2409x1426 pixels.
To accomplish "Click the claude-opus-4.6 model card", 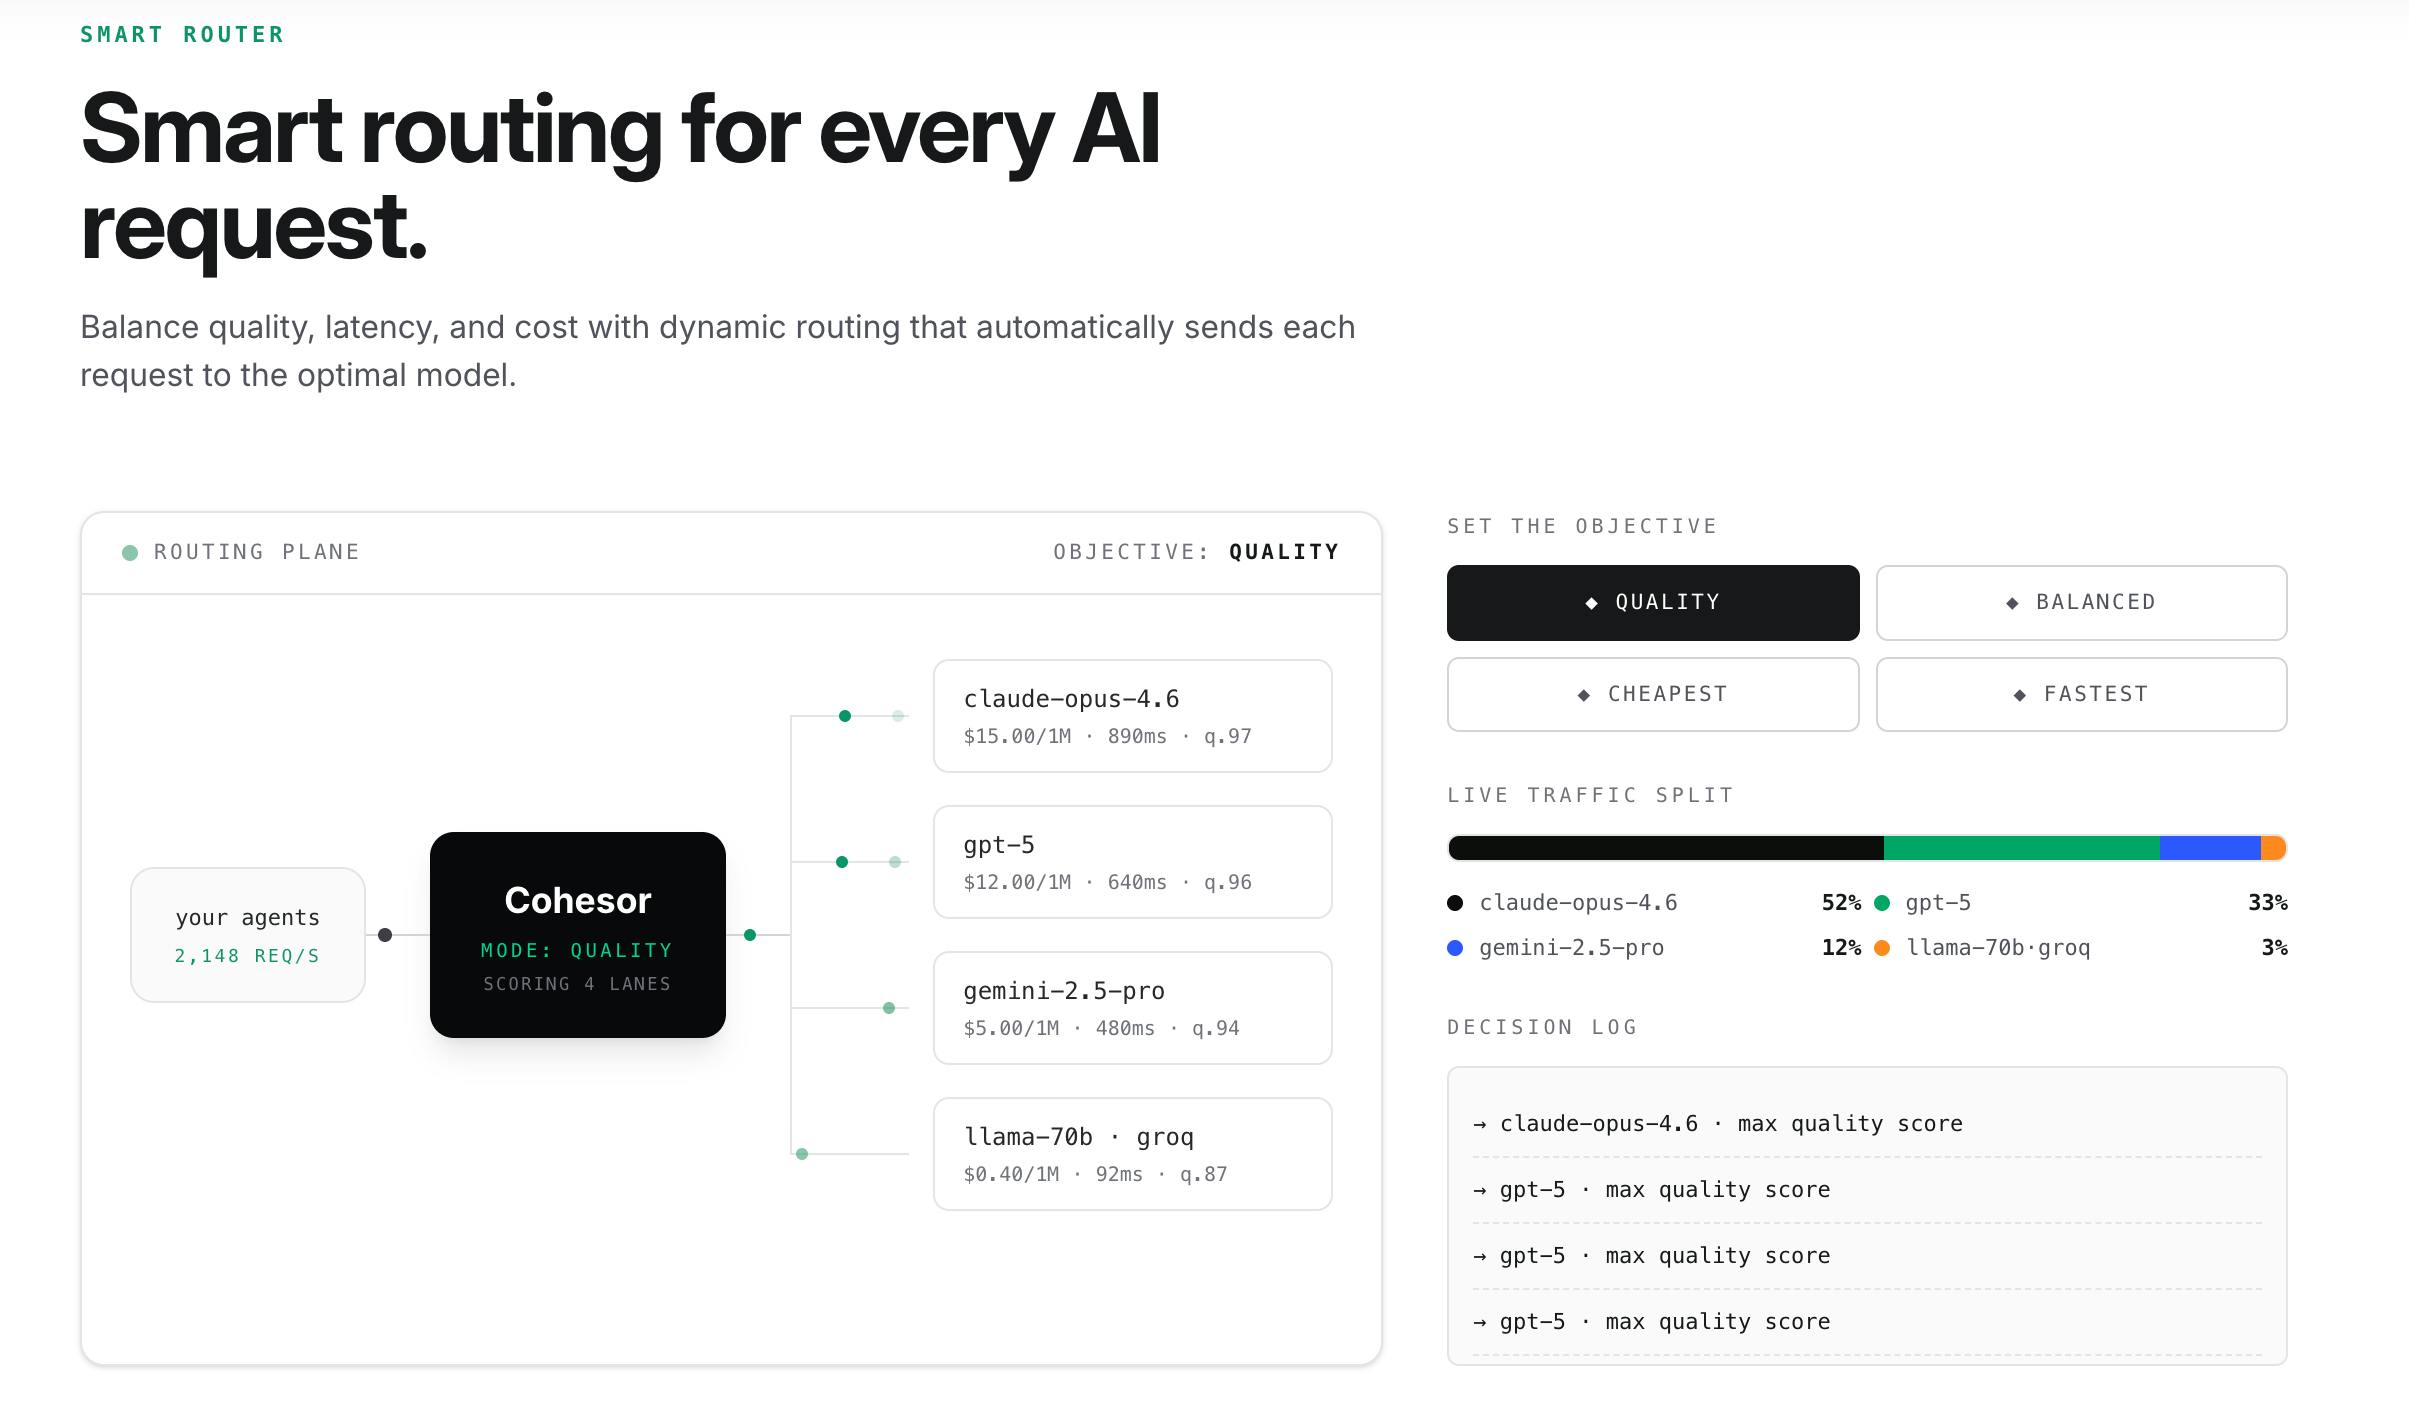I will [1132, 716].
